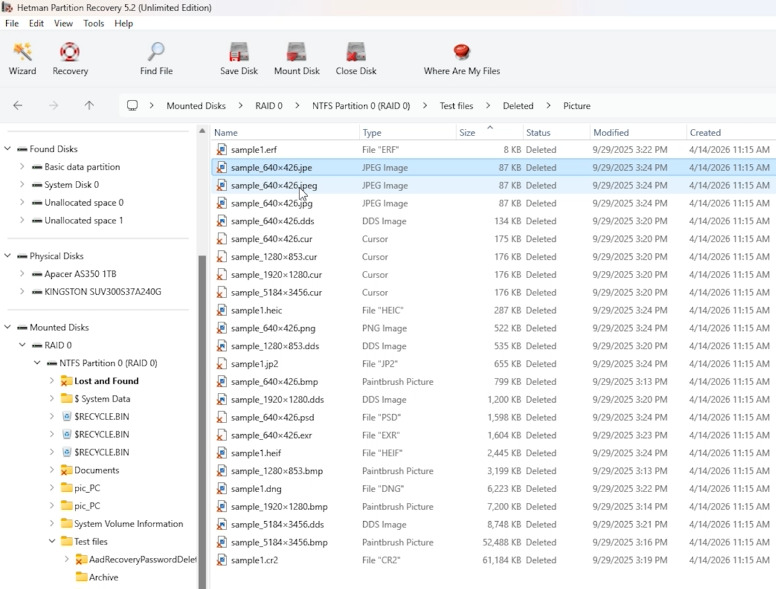Select Unallocated space 1 in tree

point(83,220)
